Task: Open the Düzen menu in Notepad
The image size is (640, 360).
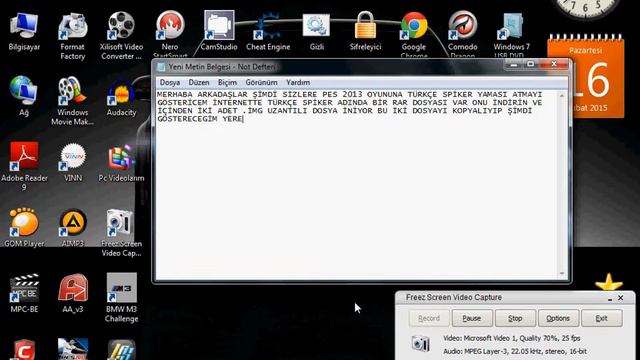Action: (x=199, y=82)
